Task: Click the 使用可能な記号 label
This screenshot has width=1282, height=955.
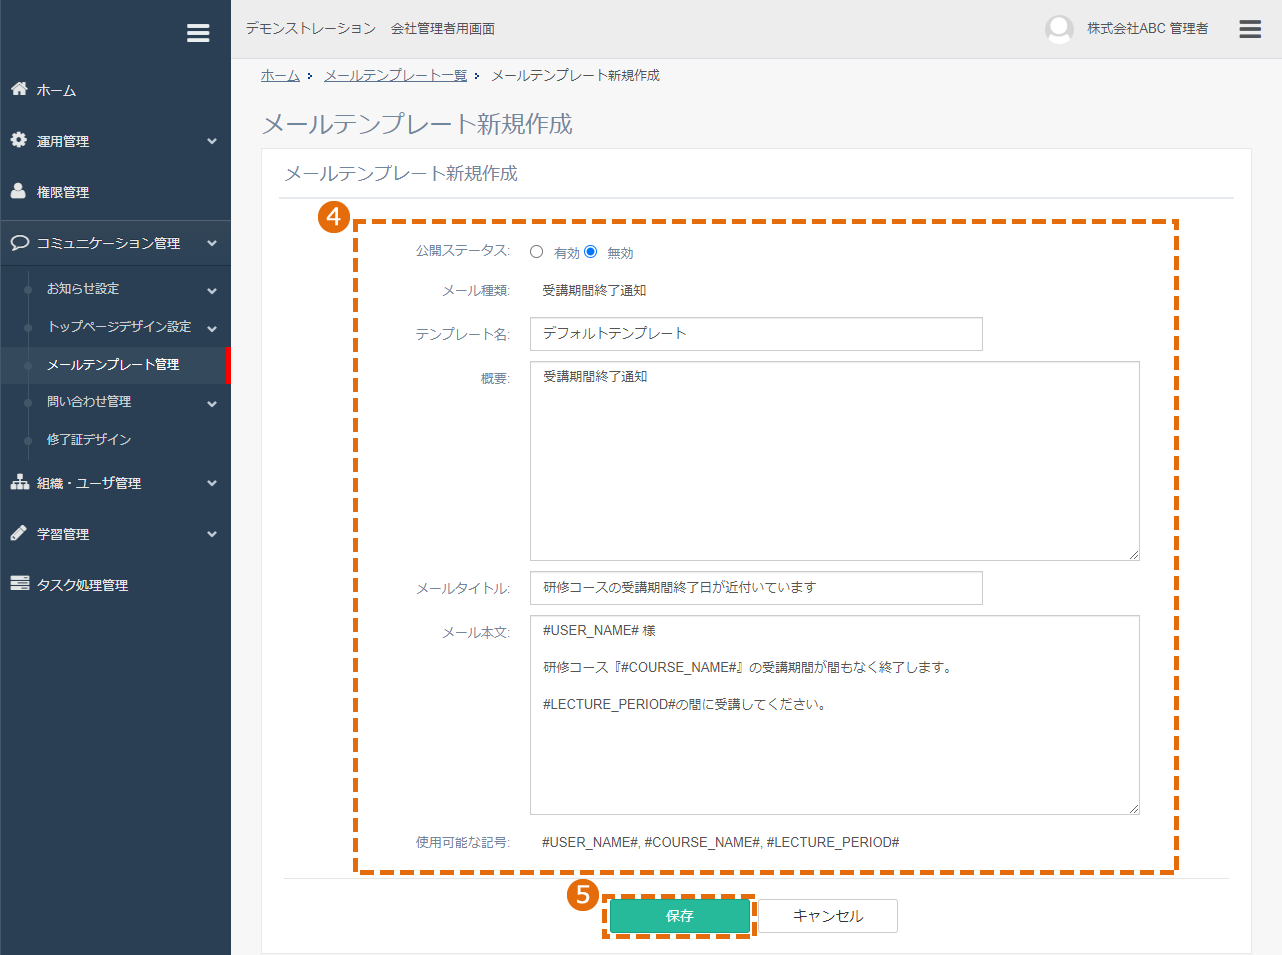Action: 463,843
